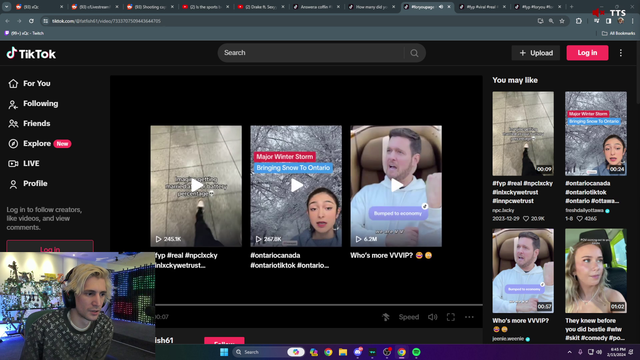Image resolution: width=640 pixels, height=360 pixels.
Task: Open the 00:57 recommended VVVIP video
Action: pos(523,271)
